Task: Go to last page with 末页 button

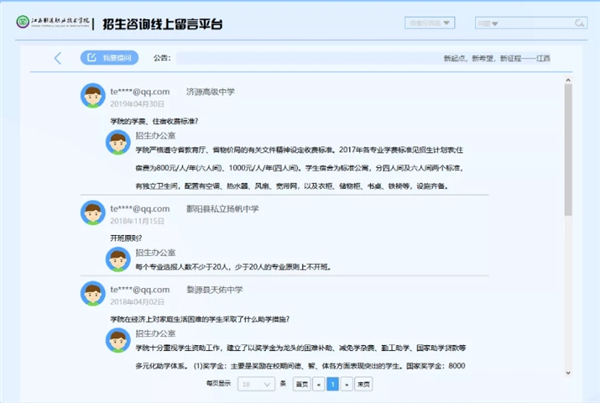Action: 364,384
